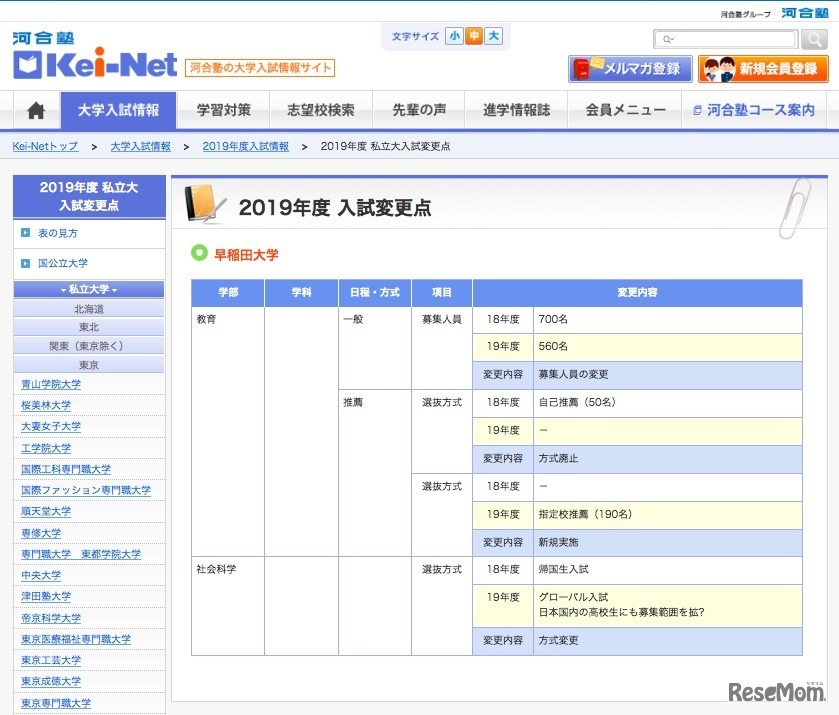The width and height of the screenshot is (839, 715).
Task: Click the メルマガ登録 mail button
Action: pyautogui.click(x=630, y=69)
